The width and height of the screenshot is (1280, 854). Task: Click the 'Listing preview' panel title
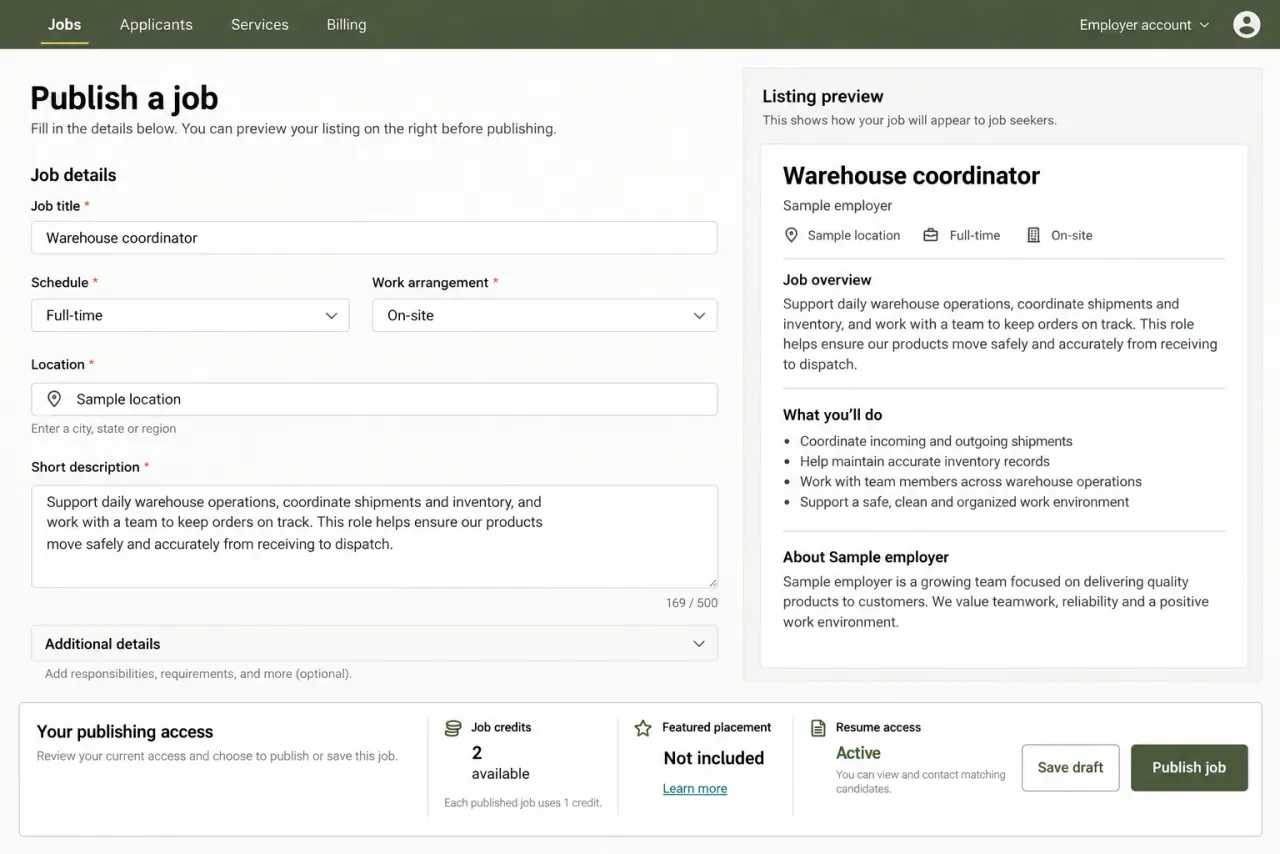pyautogui.click(x=823, y=96)
